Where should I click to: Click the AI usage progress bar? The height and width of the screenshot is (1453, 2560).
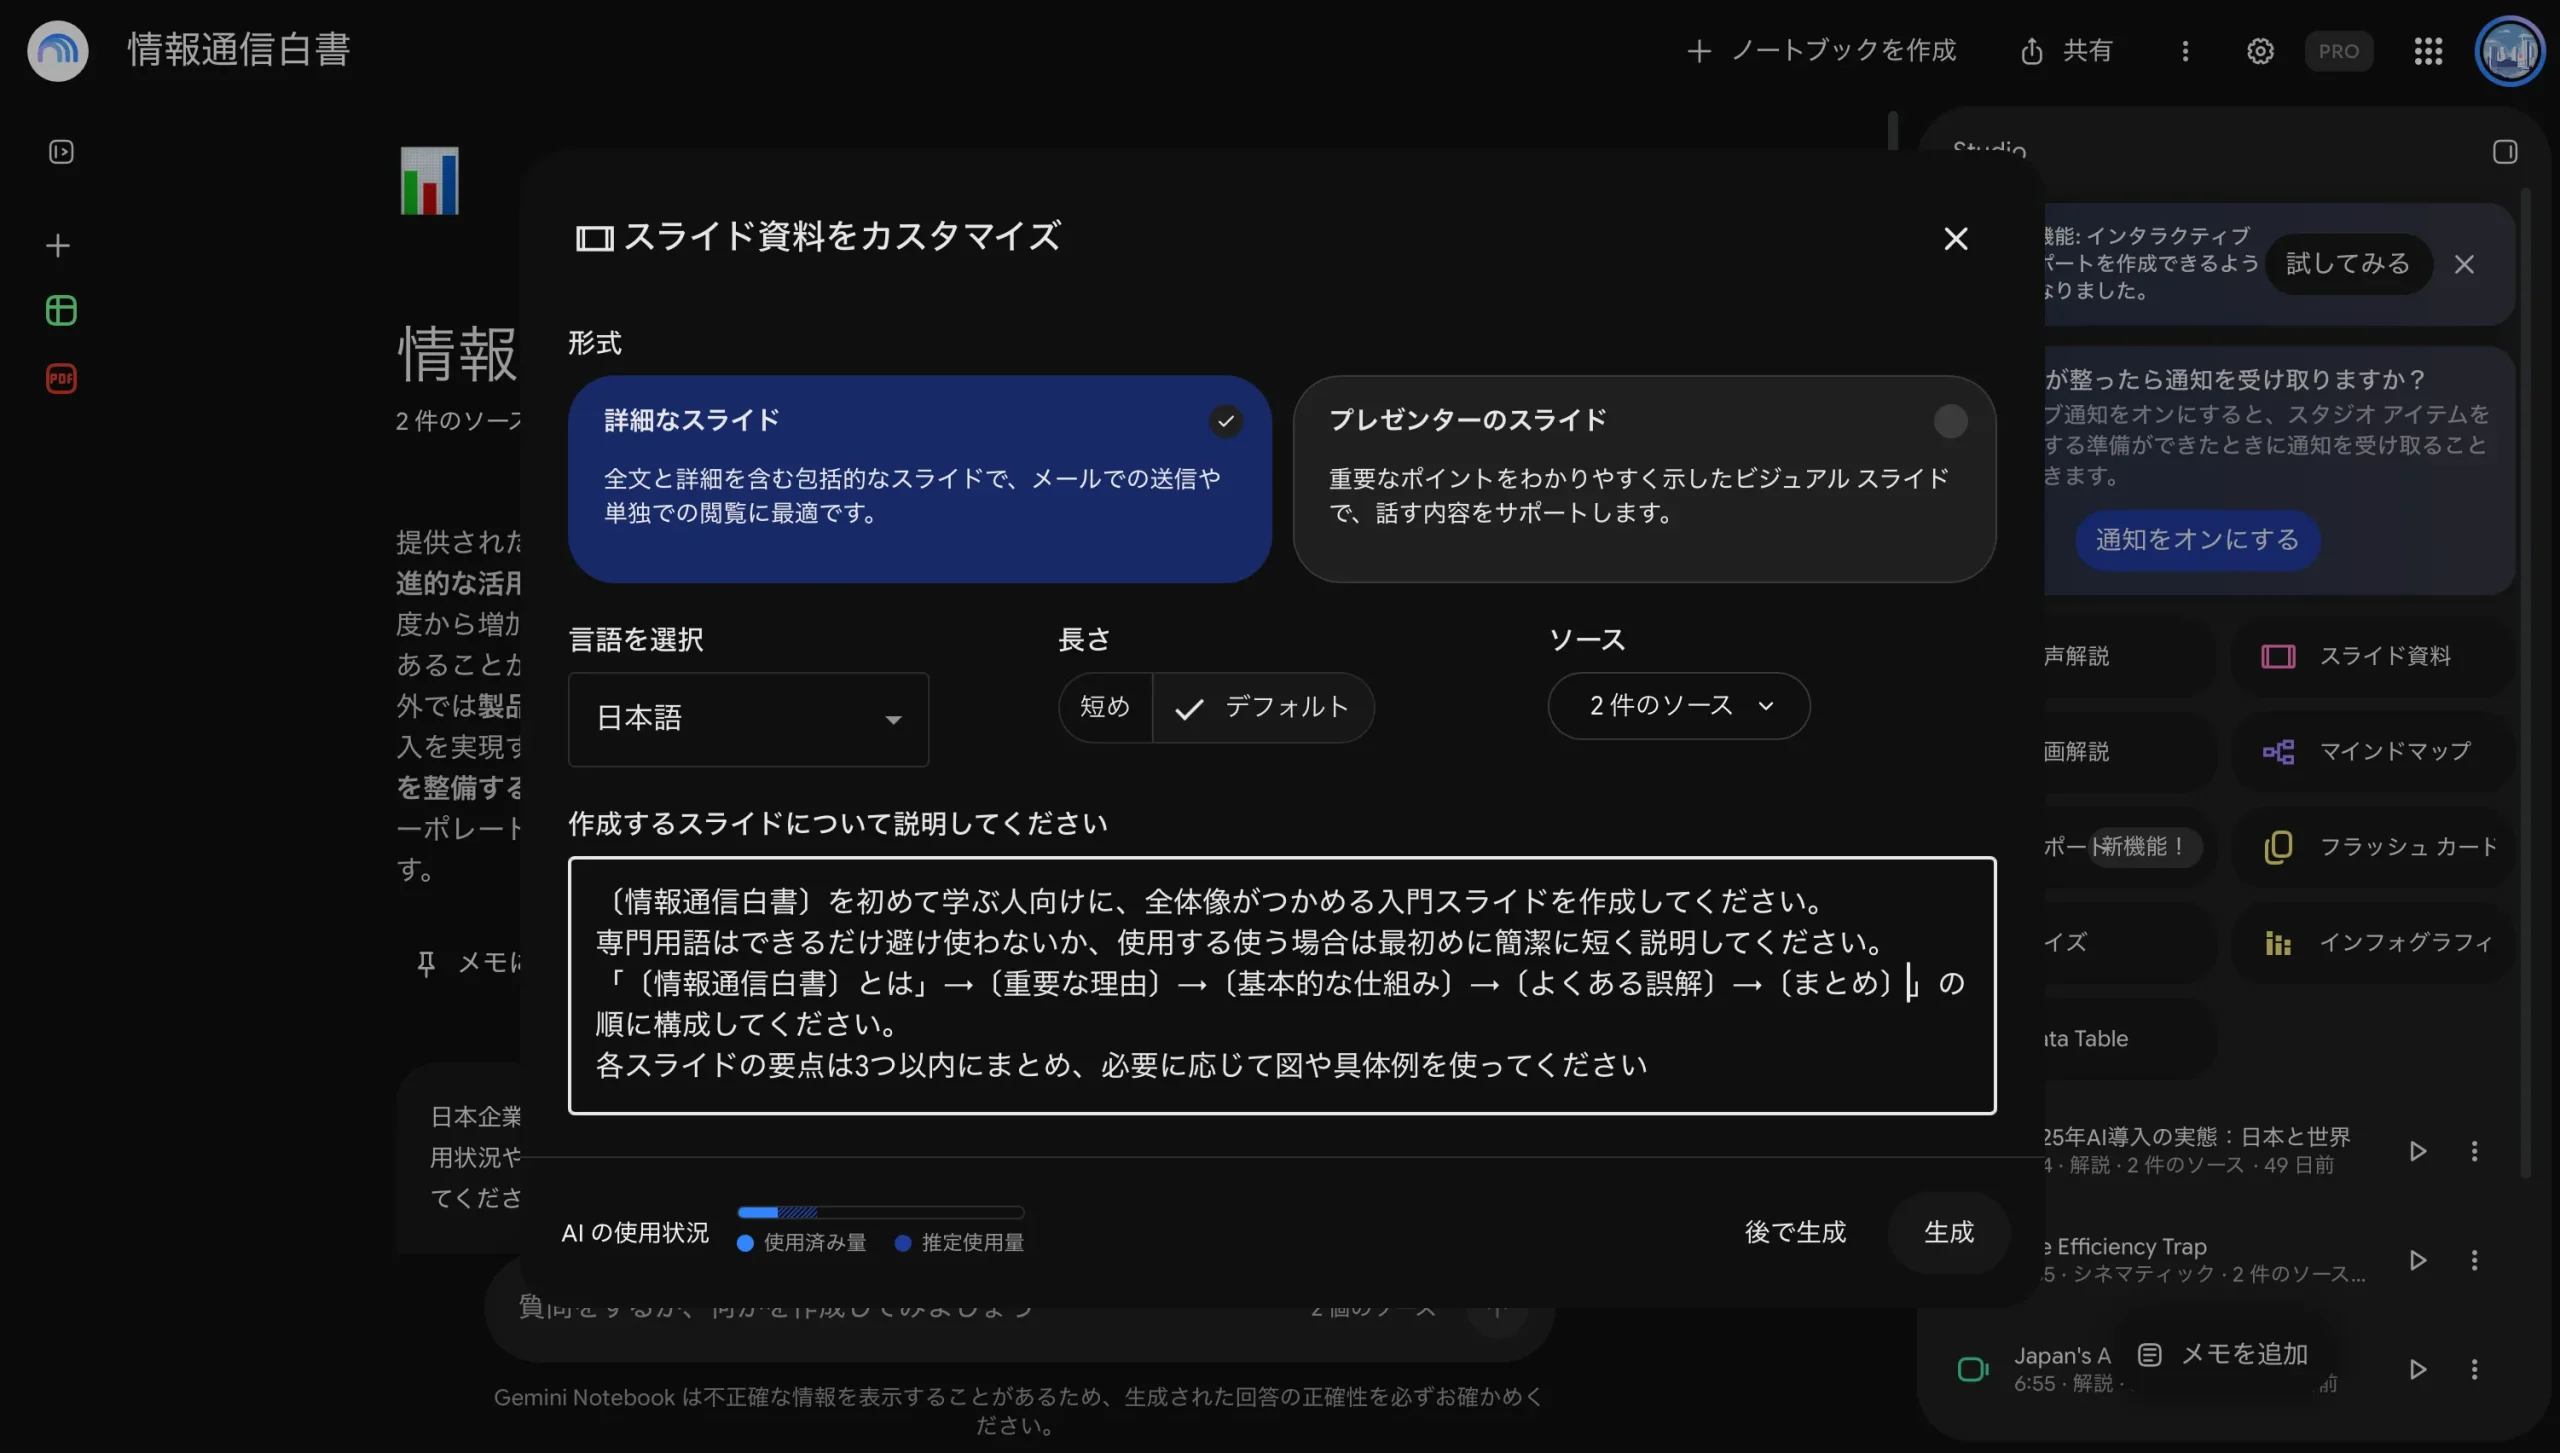(880, 1212)
